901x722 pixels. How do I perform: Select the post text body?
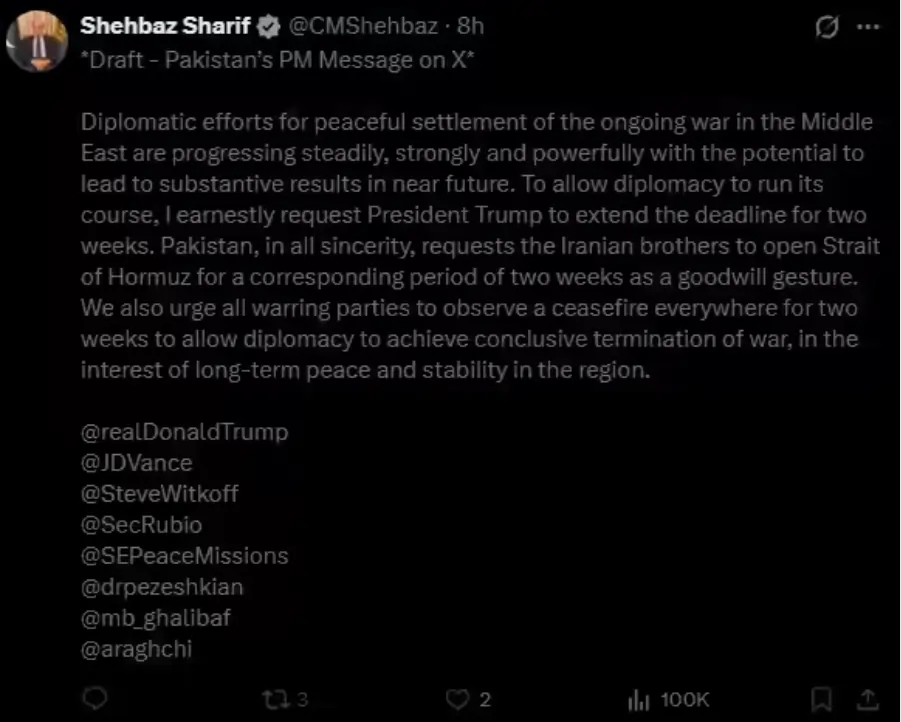tap(470, 245)
